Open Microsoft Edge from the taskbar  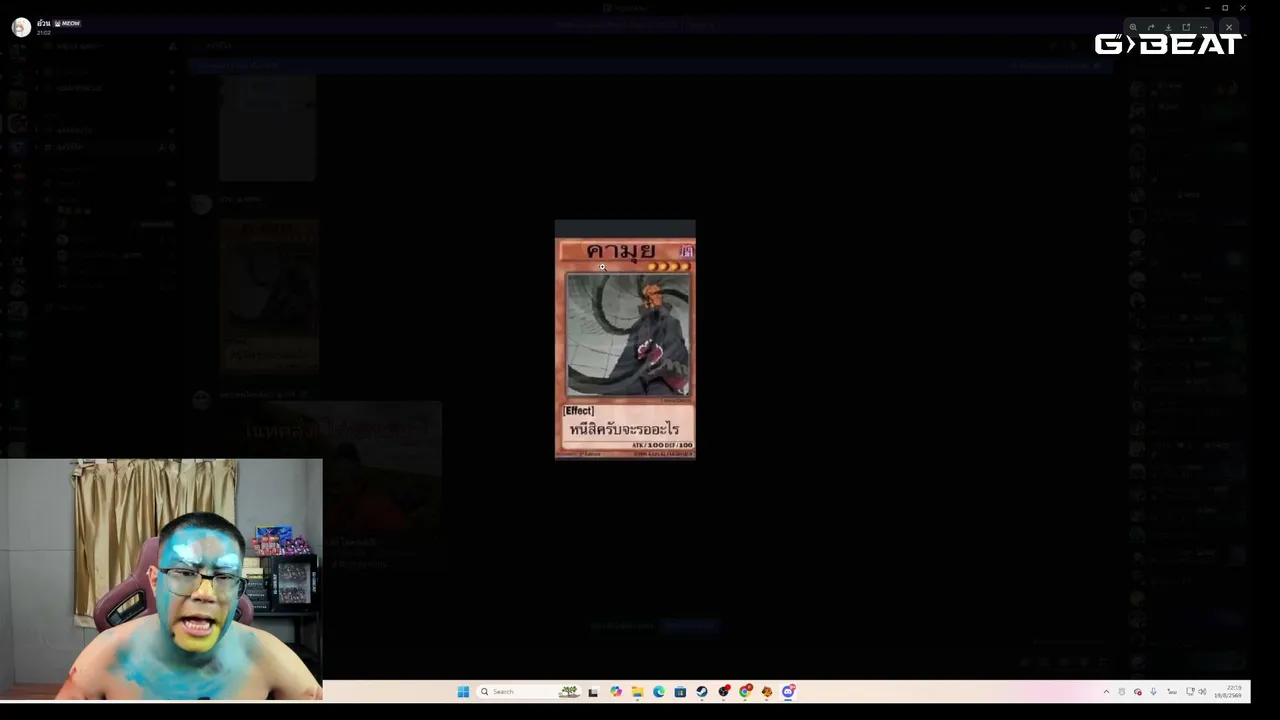[659, 692]
